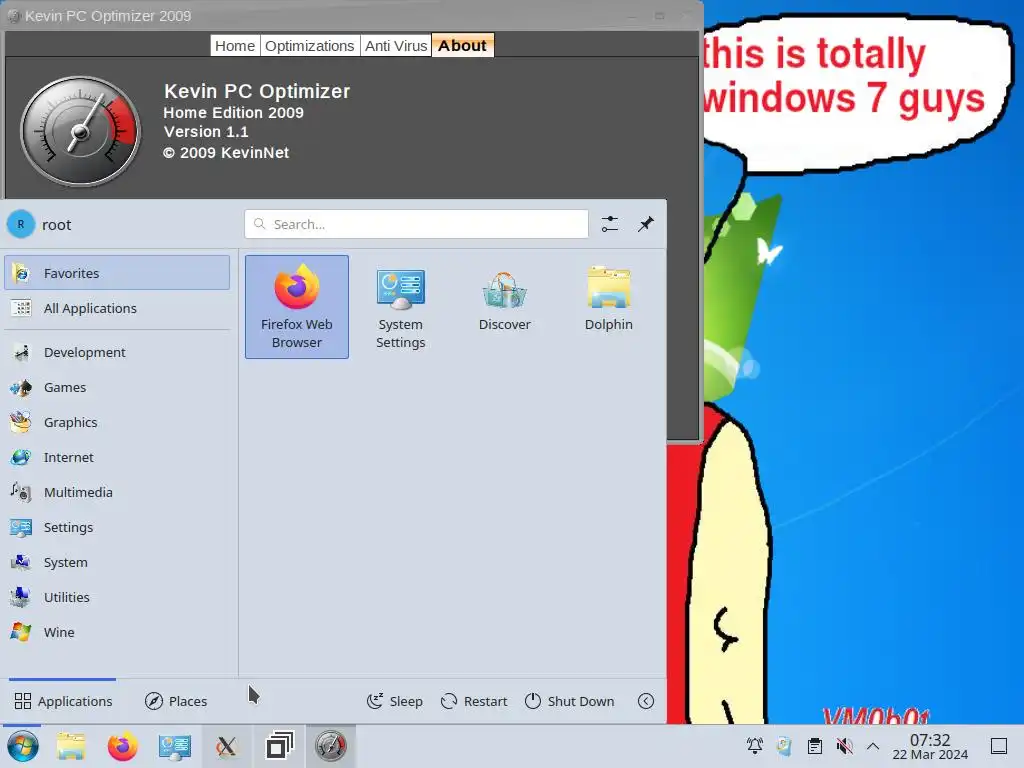1024x768 pixels.
Task: Open the Internet category
Action: pyautogui.click(x=117, y=457)
